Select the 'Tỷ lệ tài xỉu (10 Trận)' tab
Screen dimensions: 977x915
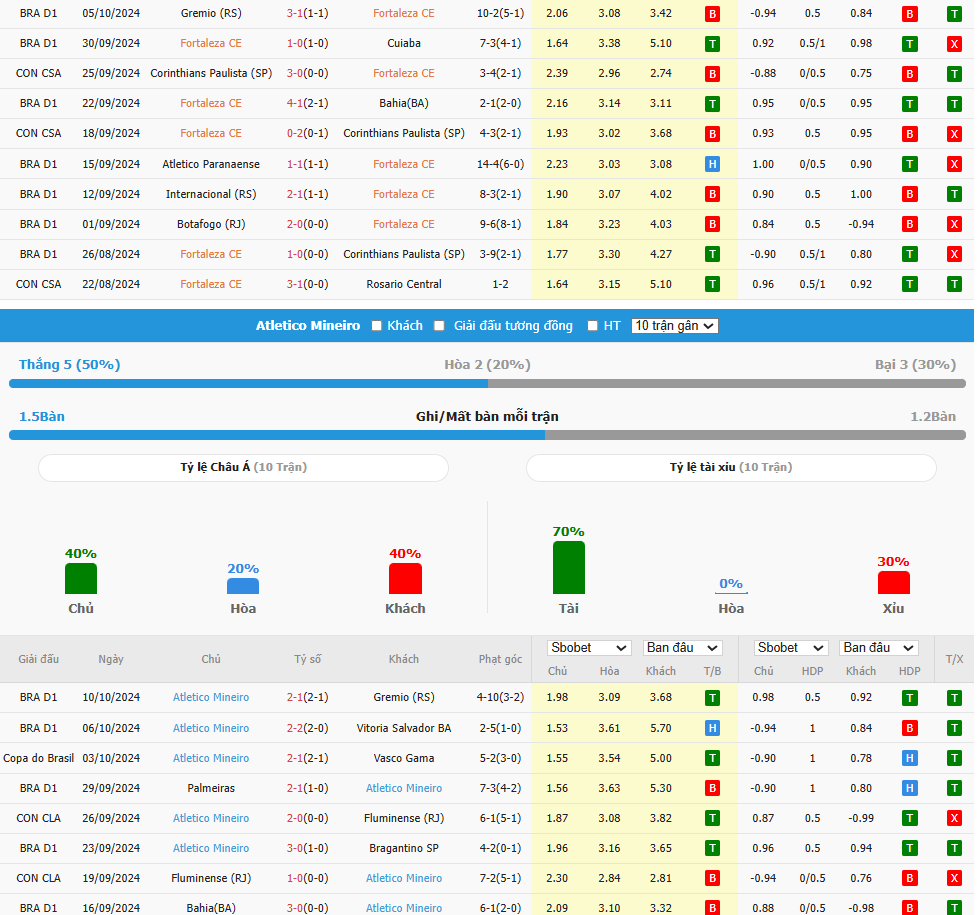point(731,467)
